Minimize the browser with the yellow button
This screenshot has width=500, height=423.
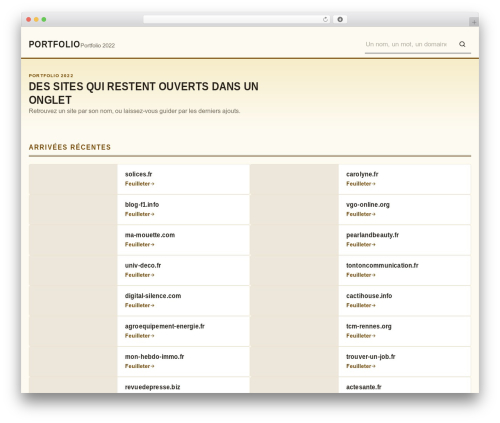coord(36,20)
